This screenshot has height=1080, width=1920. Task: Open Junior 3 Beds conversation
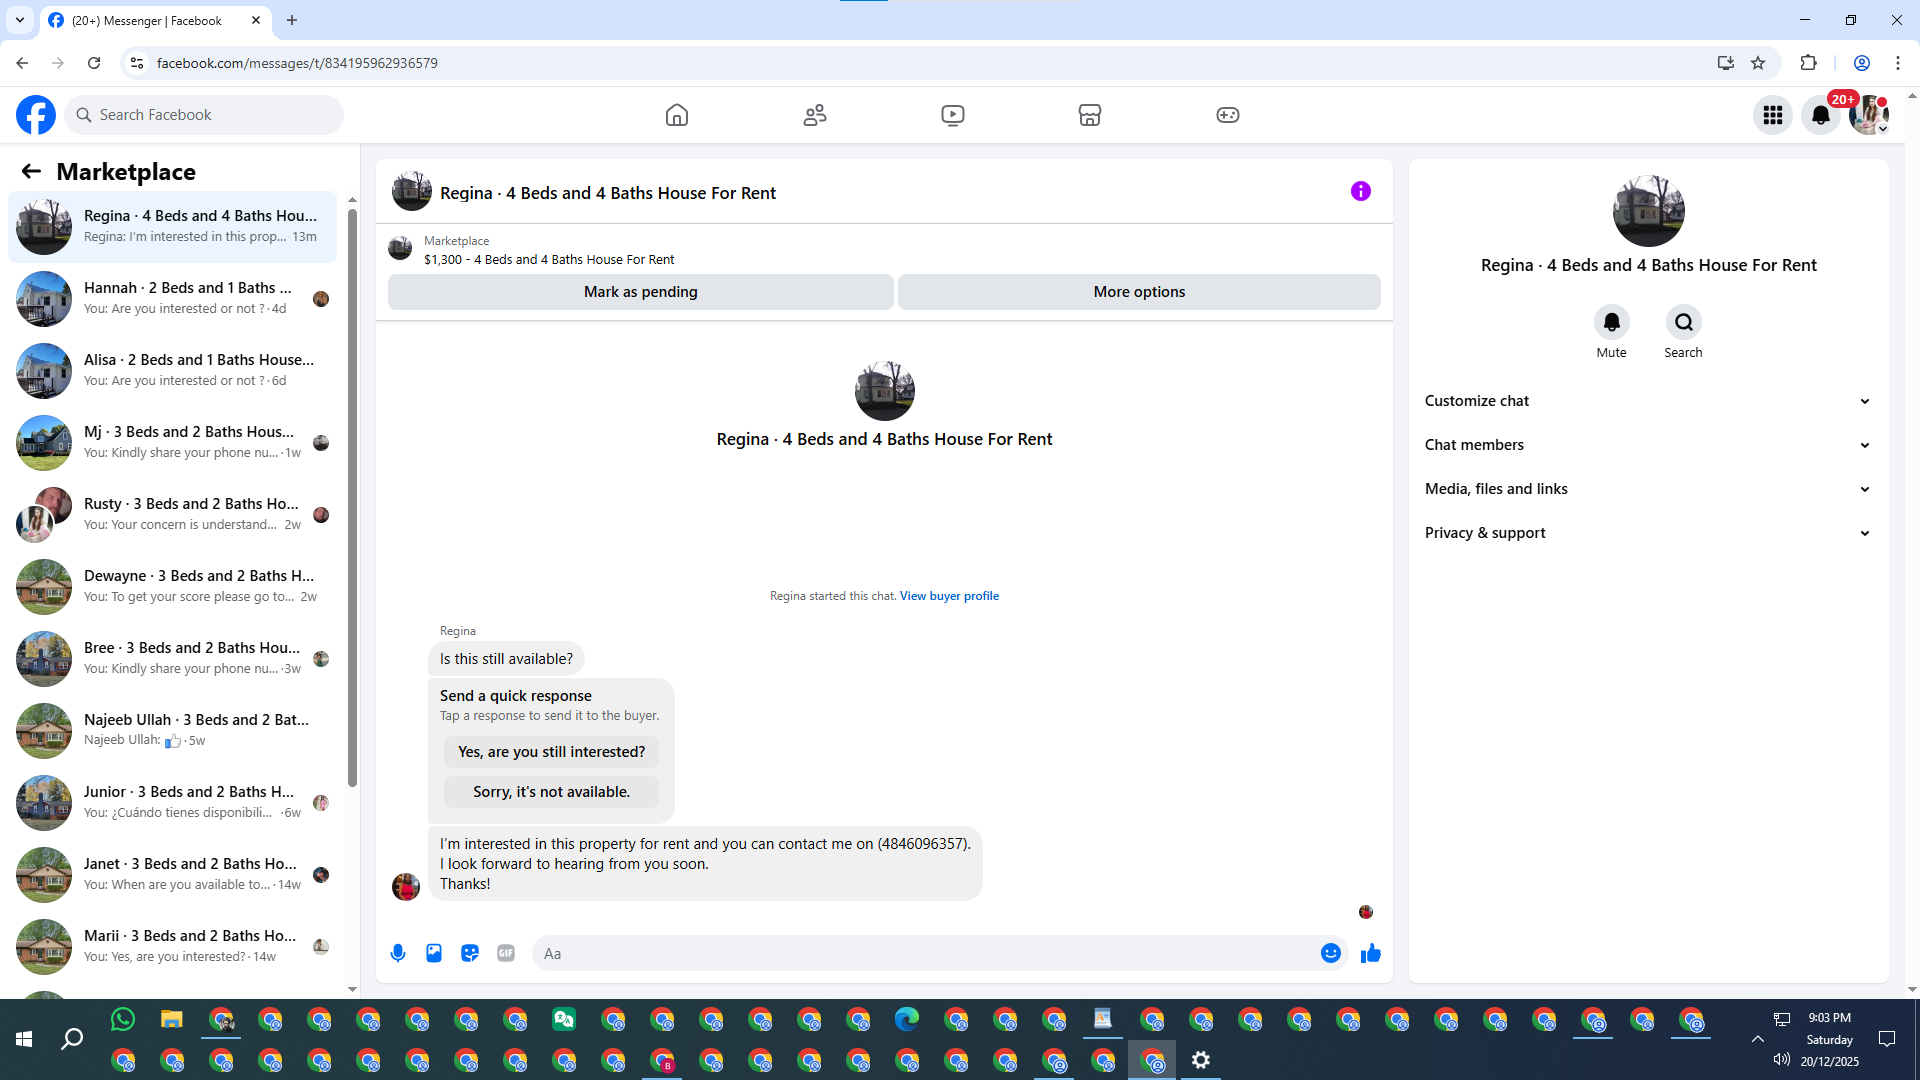point(173,803)
